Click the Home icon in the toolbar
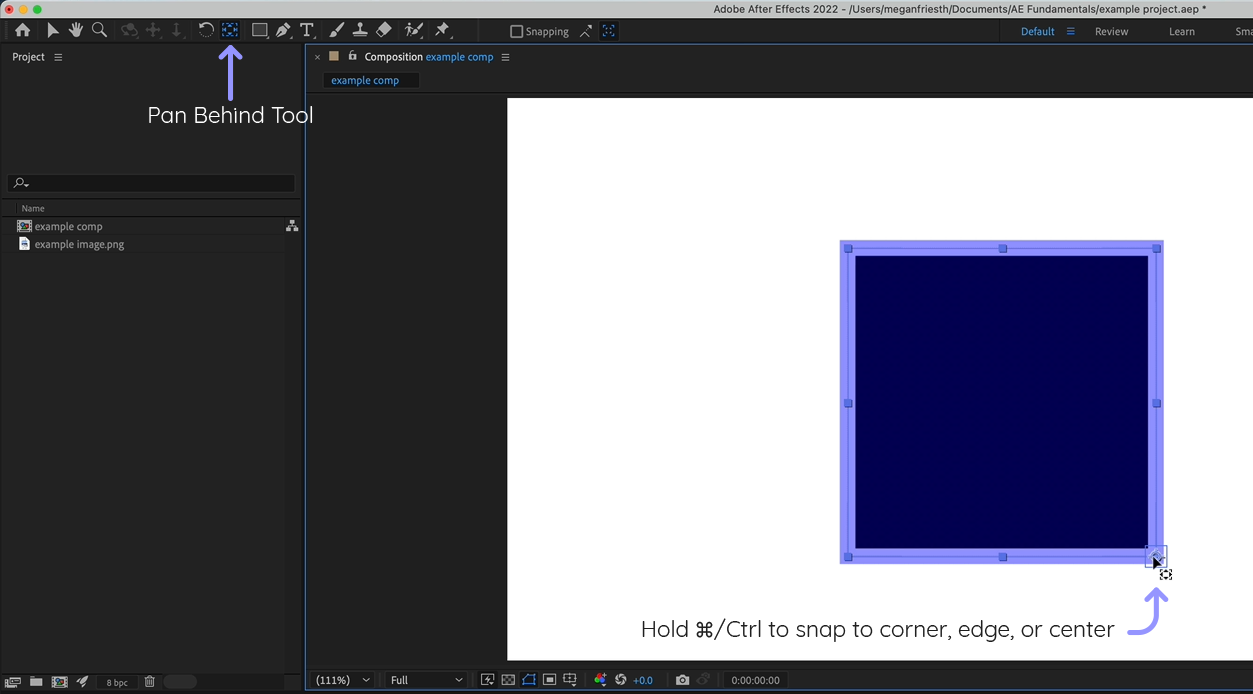Viewport: 1253px width, 694px height. (x=22, y=30)
